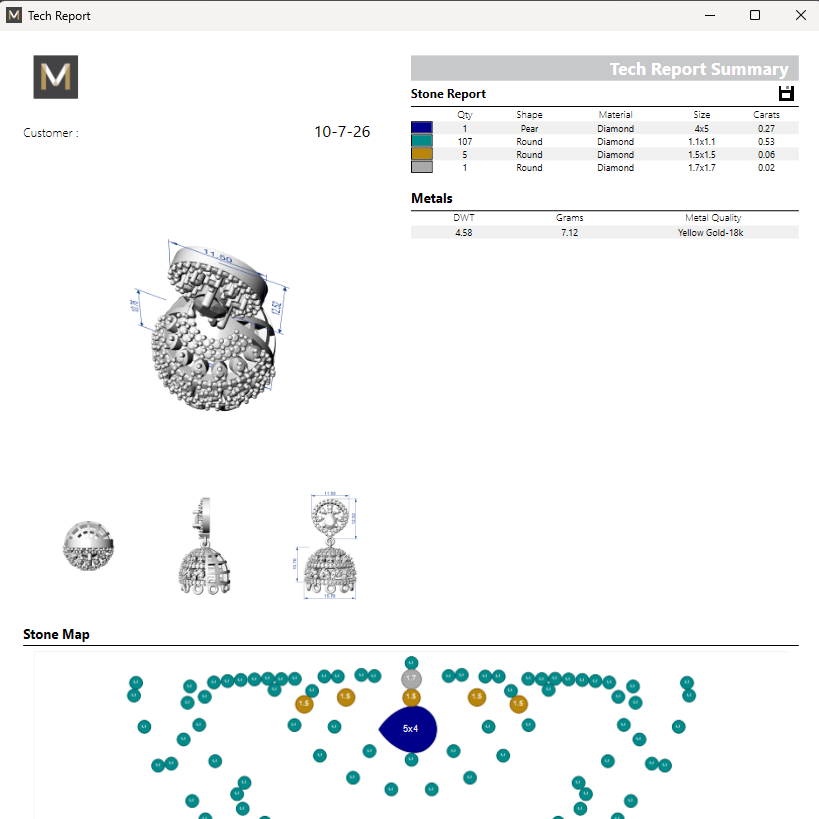Click the blue 5x4 pear stone in map
Viewport: 819px width, 819px height.
pos(408,729)
